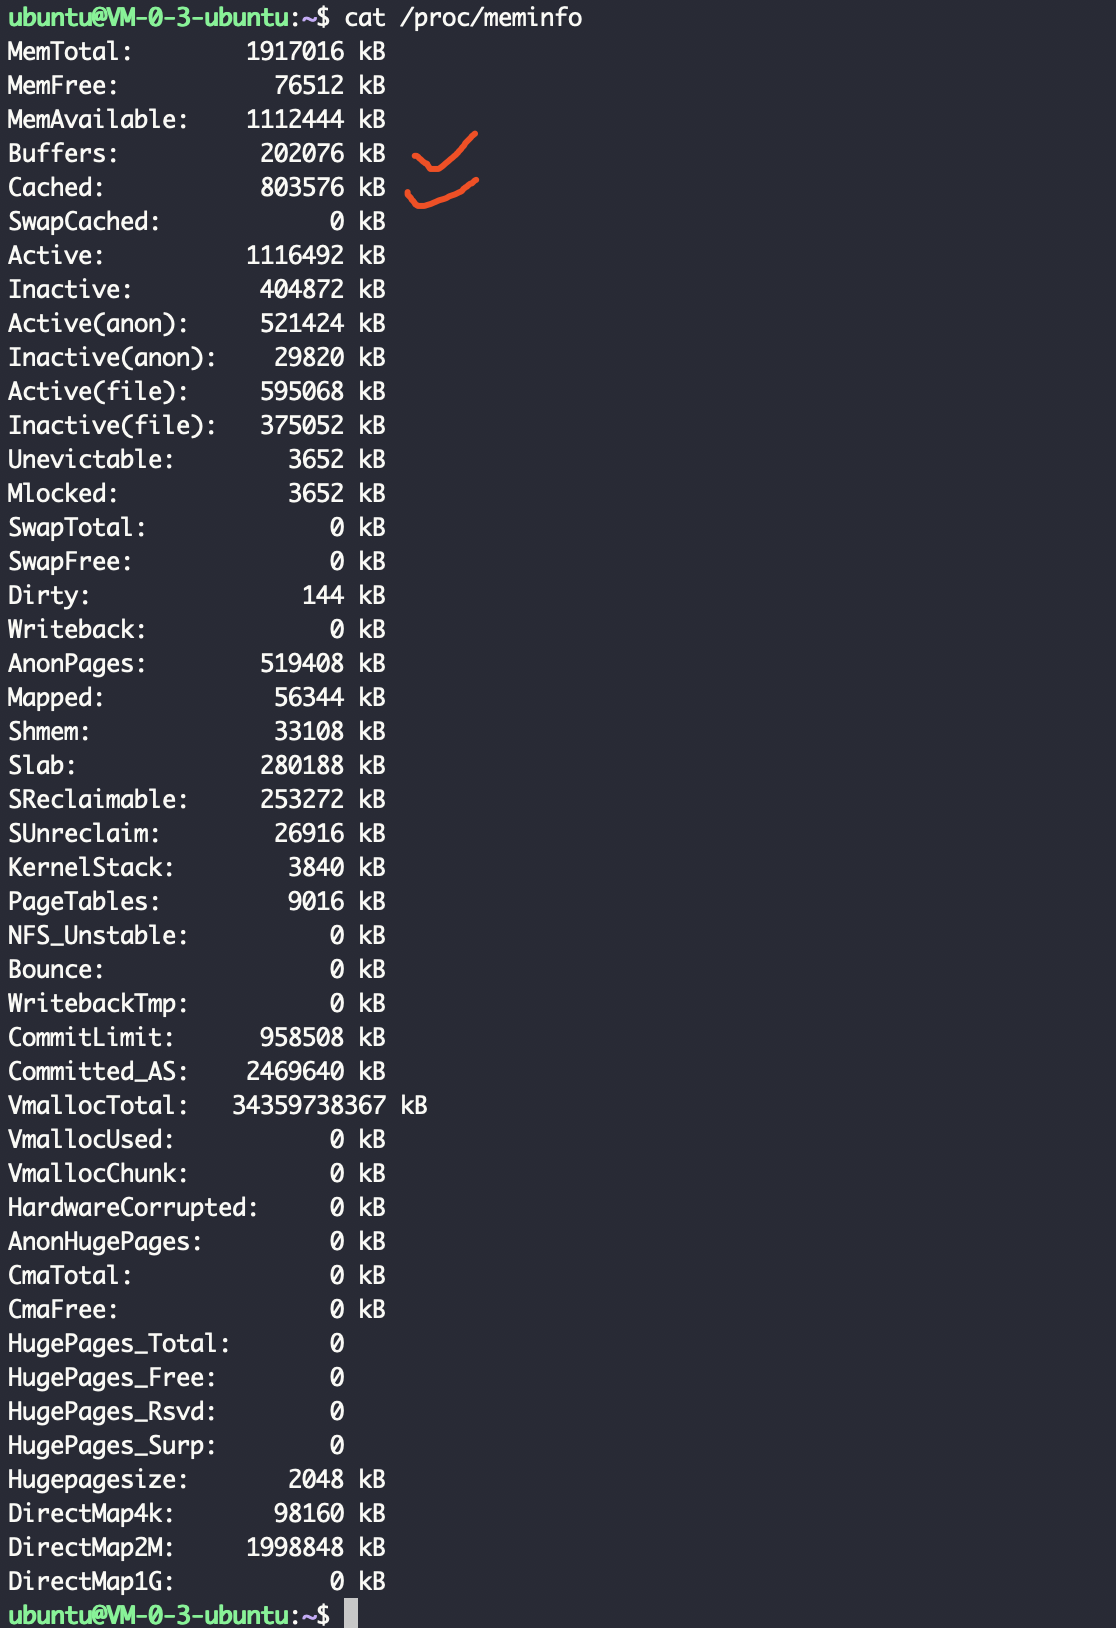Click the Cached value 803576
Image resolution: width=1116 pixels, height=1628 pixels.
pyautogui.click(x=302, y=188)
